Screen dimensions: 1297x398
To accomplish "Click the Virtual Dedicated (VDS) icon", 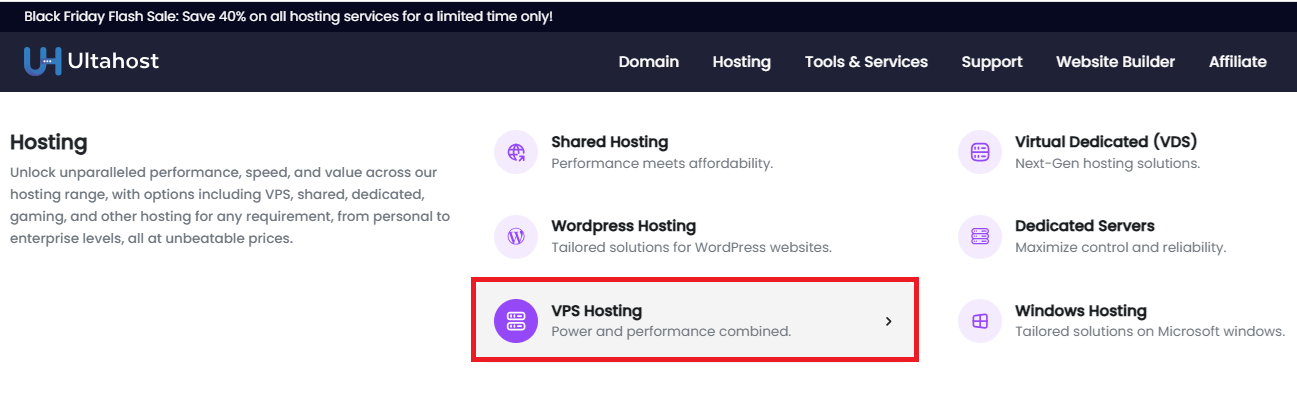I will tap(980, 152).
